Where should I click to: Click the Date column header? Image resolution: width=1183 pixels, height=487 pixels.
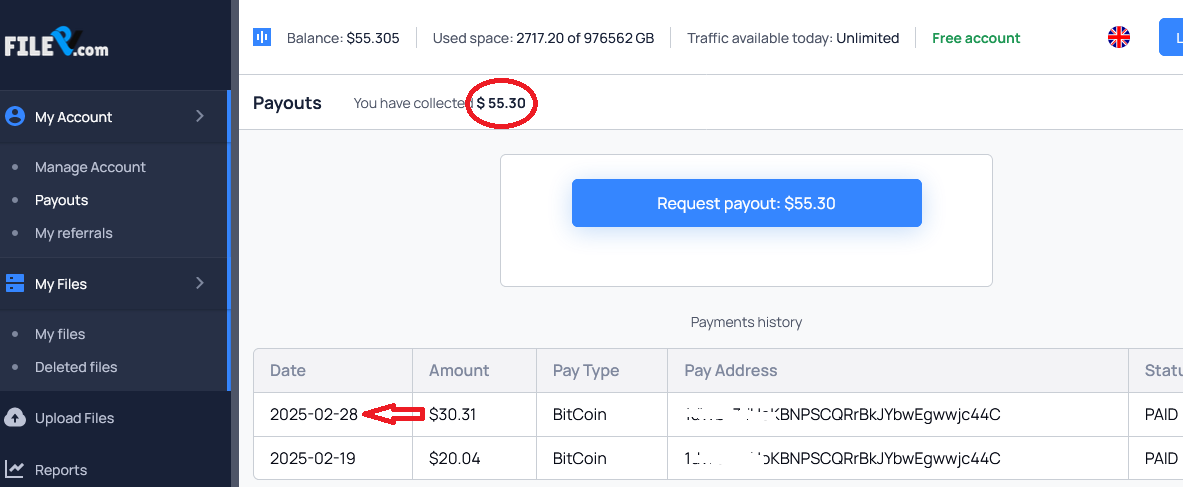tap(287, 371)
